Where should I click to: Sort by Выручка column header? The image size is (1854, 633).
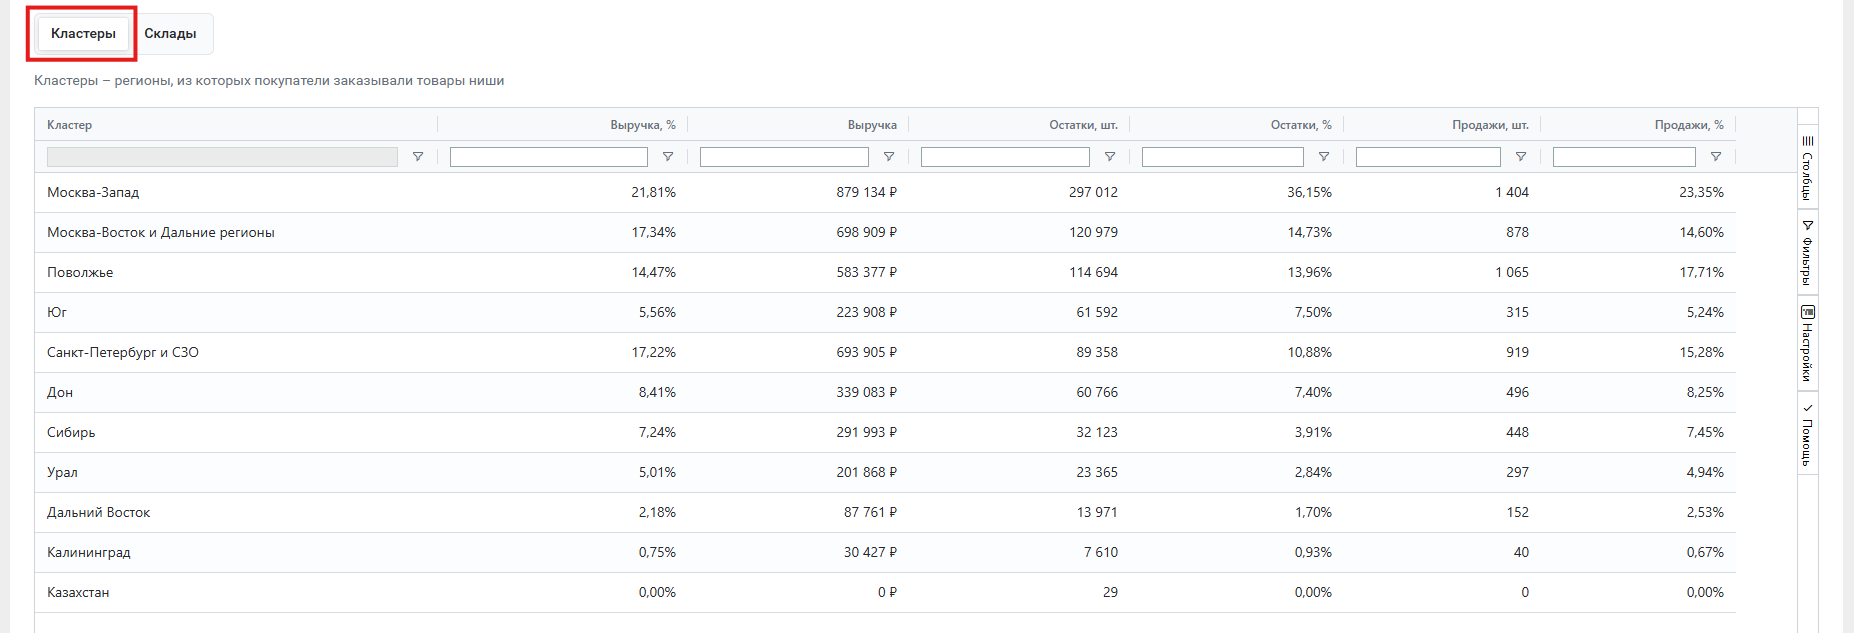pyautogui.click(x=872, y=125)
